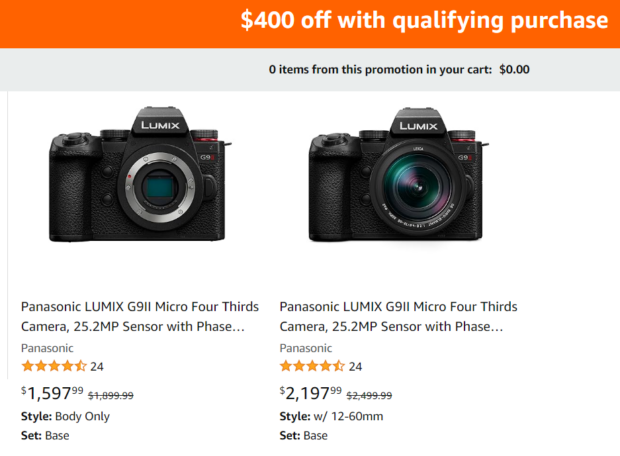Click the struck-through $1,899.99 list price

coord(110,395)
